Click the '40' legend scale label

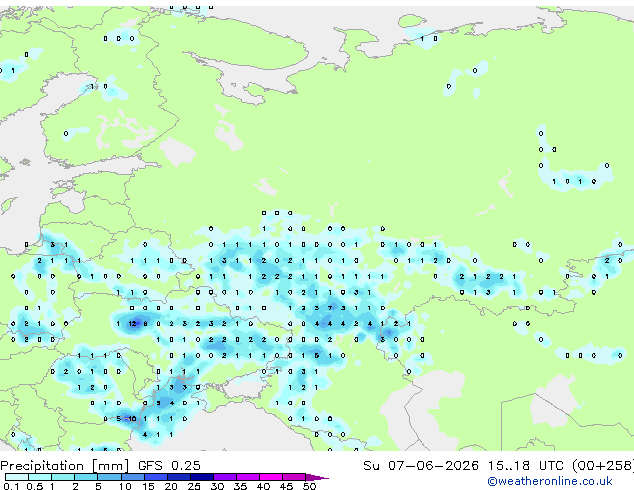(263, 486)
